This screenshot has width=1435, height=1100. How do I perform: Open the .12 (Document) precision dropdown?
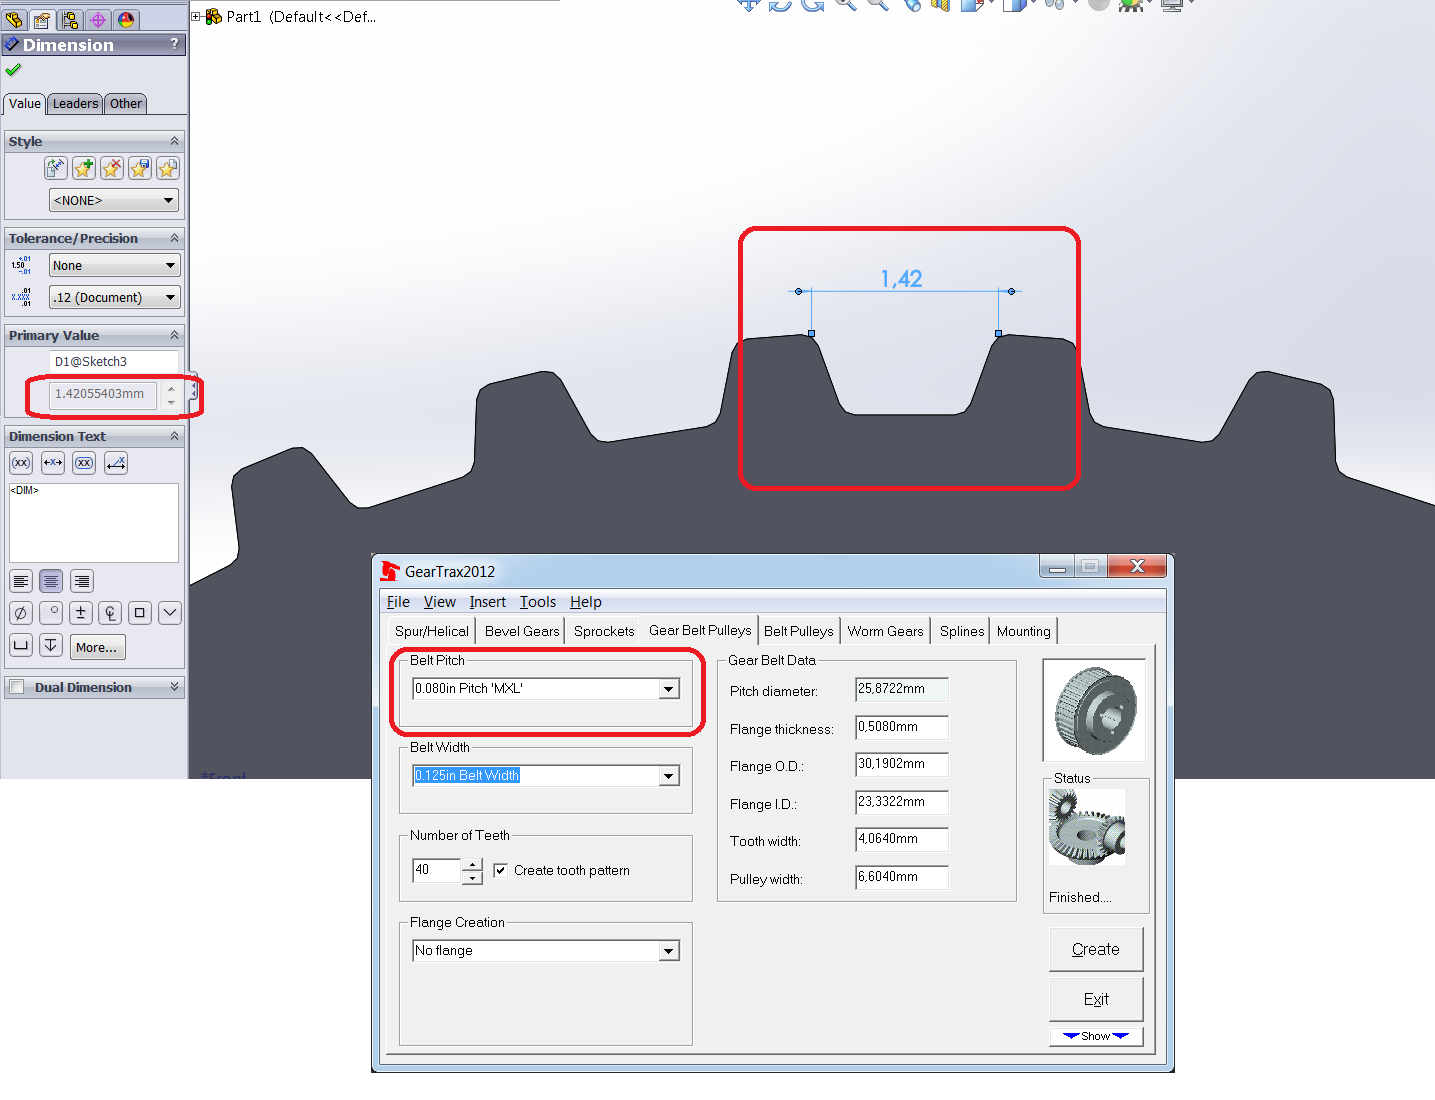tap(114, 297)
